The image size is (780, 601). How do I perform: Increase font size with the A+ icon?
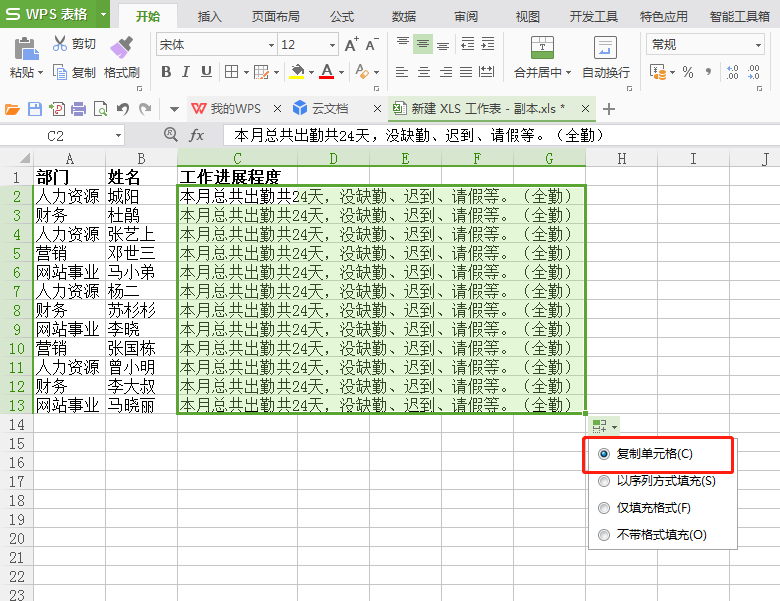tap(351, 45)
